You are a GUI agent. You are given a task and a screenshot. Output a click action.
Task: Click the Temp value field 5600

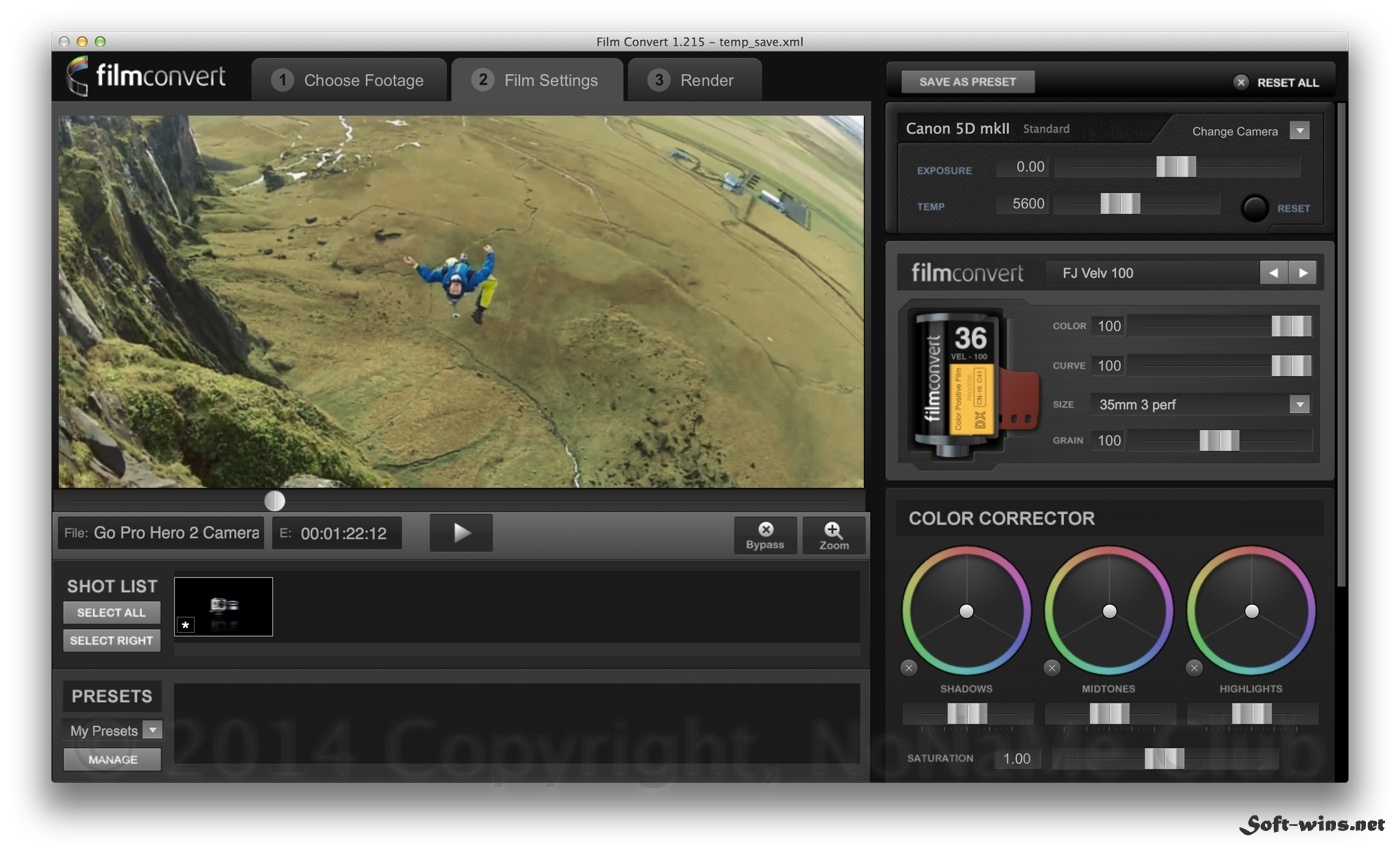tap(1022, 204)
